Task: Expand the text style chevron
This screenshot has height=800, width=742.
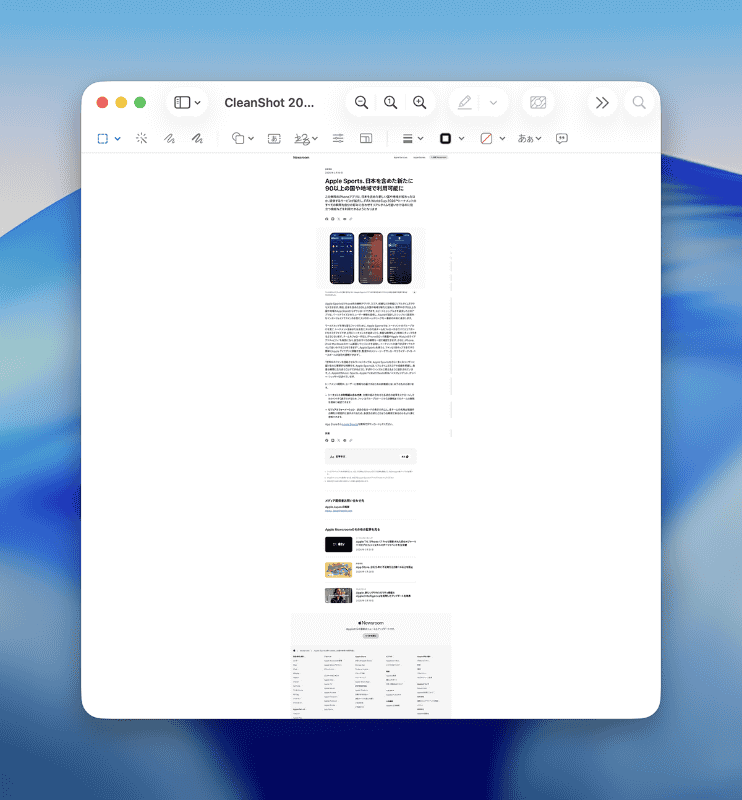Action: (x=538, y=138)
